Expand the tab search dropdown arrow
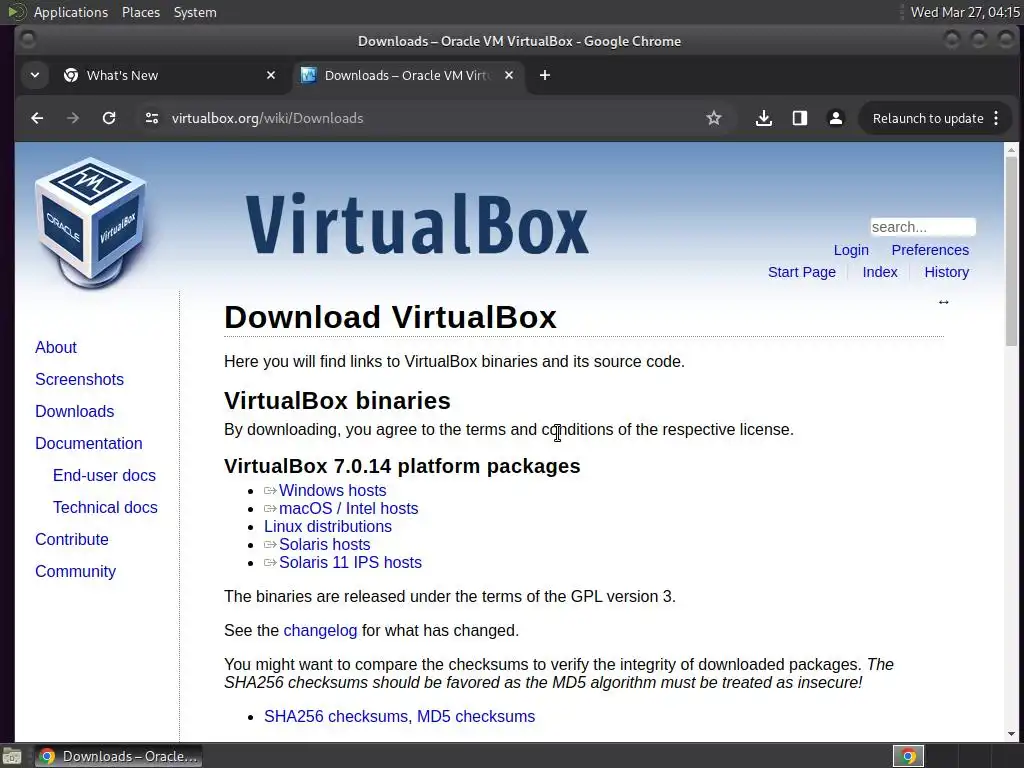Image resolution: width=1024 pixels, height=768 pixels. pos(35,75)
